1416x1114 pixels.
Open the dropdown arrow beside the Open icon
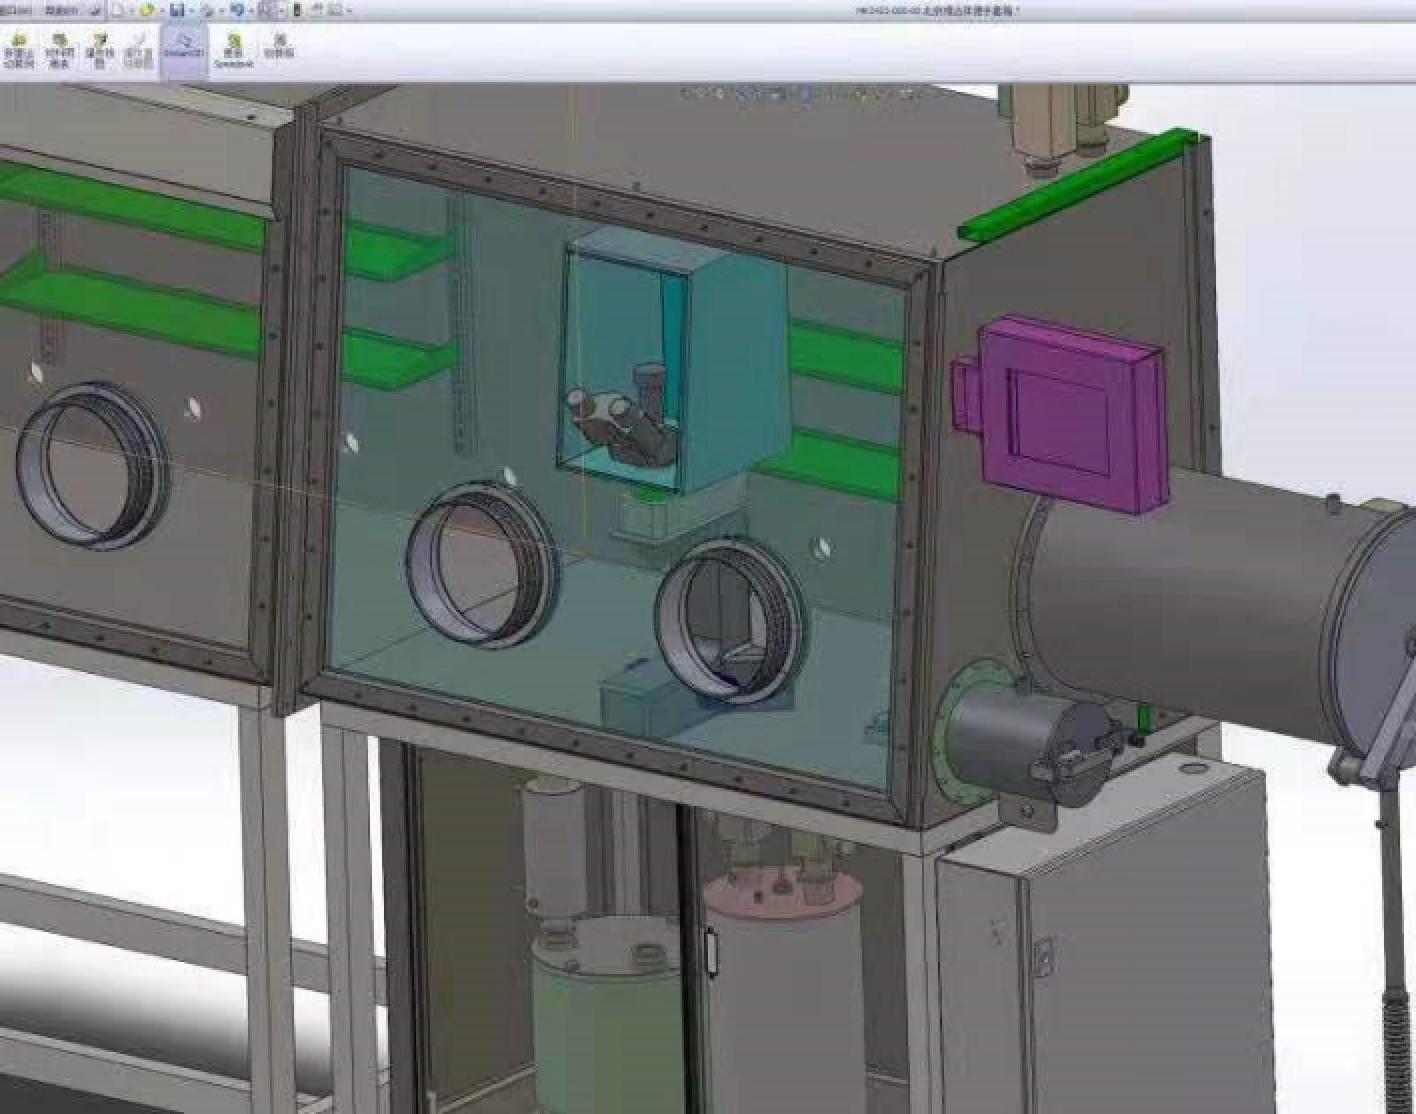click(162, 11)
